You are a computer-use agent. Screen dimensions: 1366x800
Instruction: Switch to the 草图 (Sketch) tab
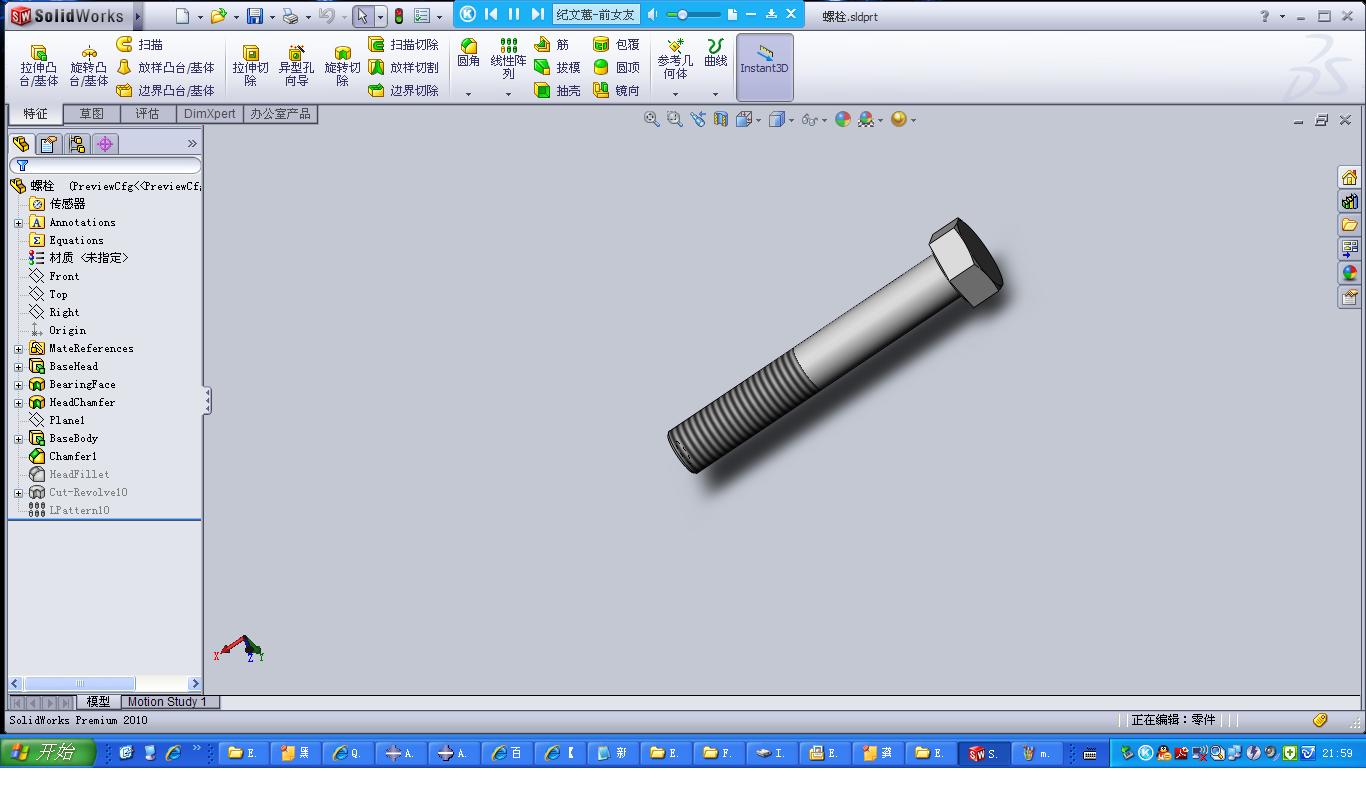click(x=92, y=114)
